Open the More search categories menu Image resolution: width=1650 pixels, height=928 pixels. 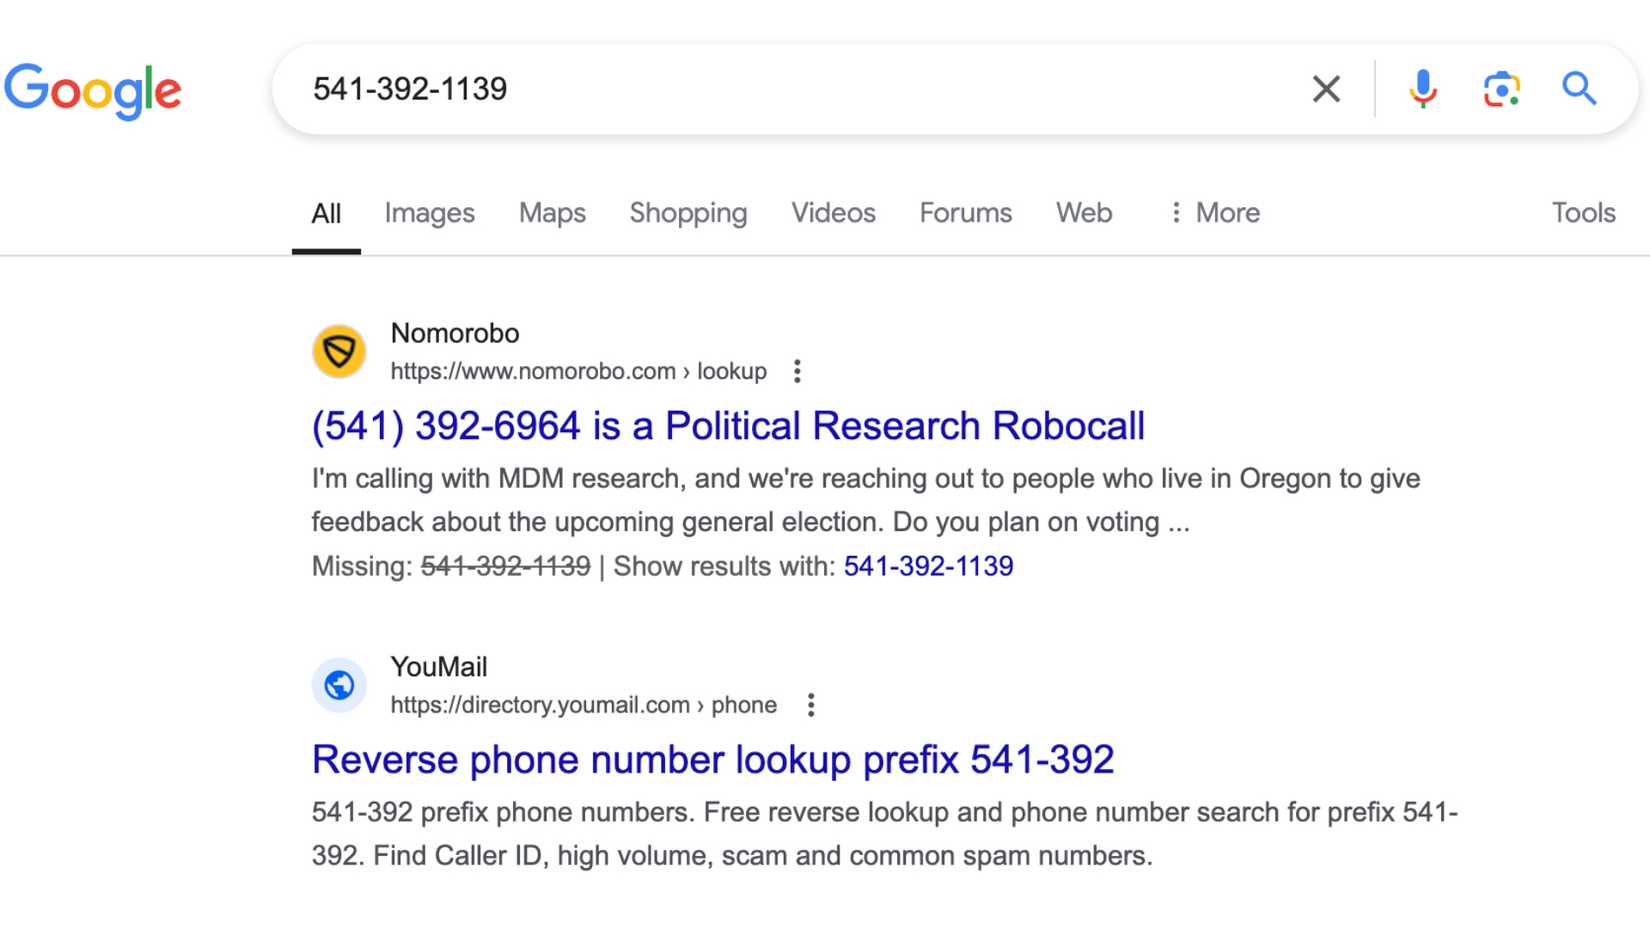coord(1213,213)
